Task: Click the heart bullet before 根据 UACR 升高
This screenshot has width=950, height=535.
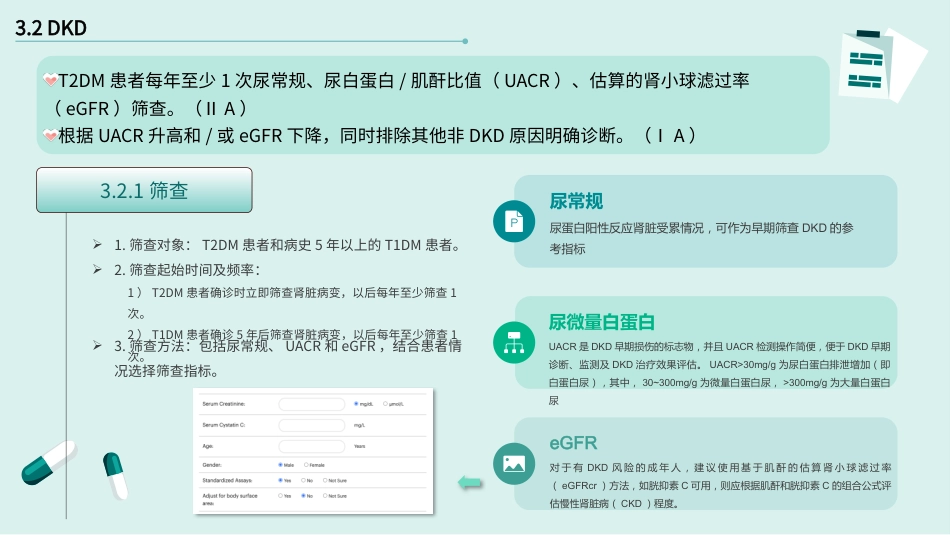Action: pos(50,135)
